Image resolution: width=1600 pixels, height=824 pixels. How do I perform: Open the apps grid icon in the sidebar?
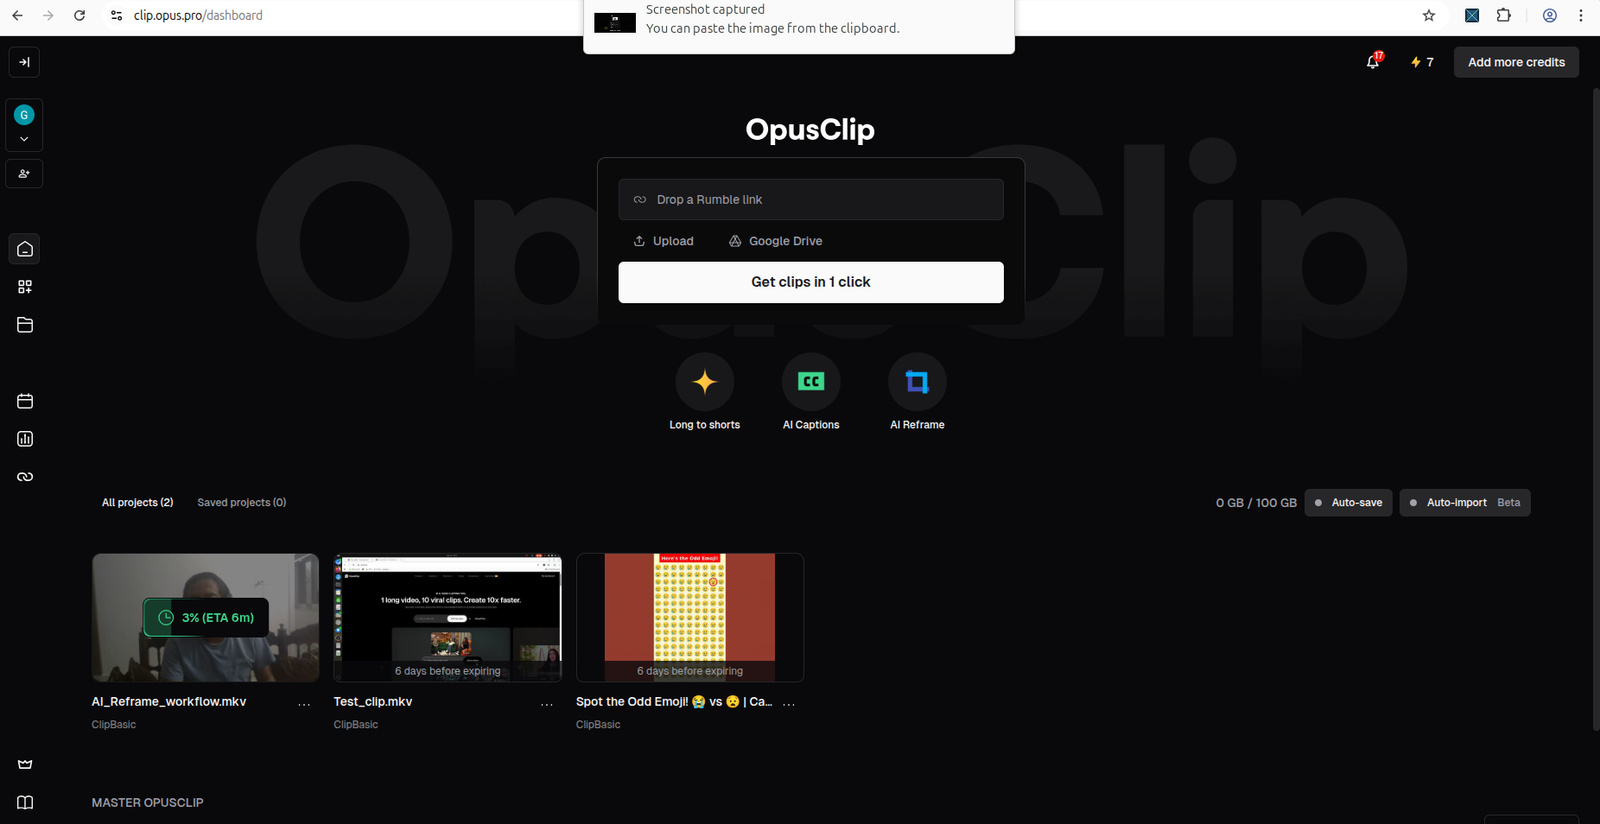25,287
